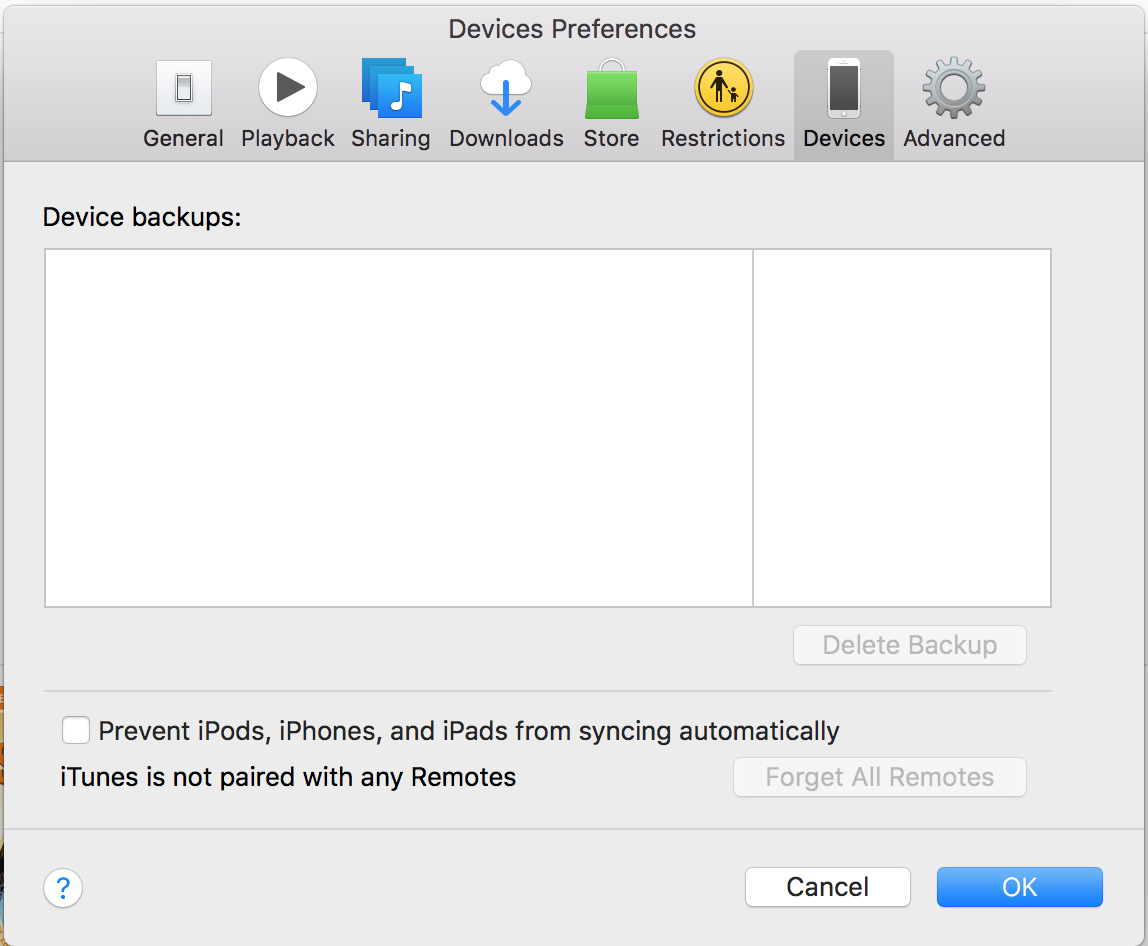1148x946 pixels.
Task: Click the Delete Backup button
Action: (x=909, y=645)
